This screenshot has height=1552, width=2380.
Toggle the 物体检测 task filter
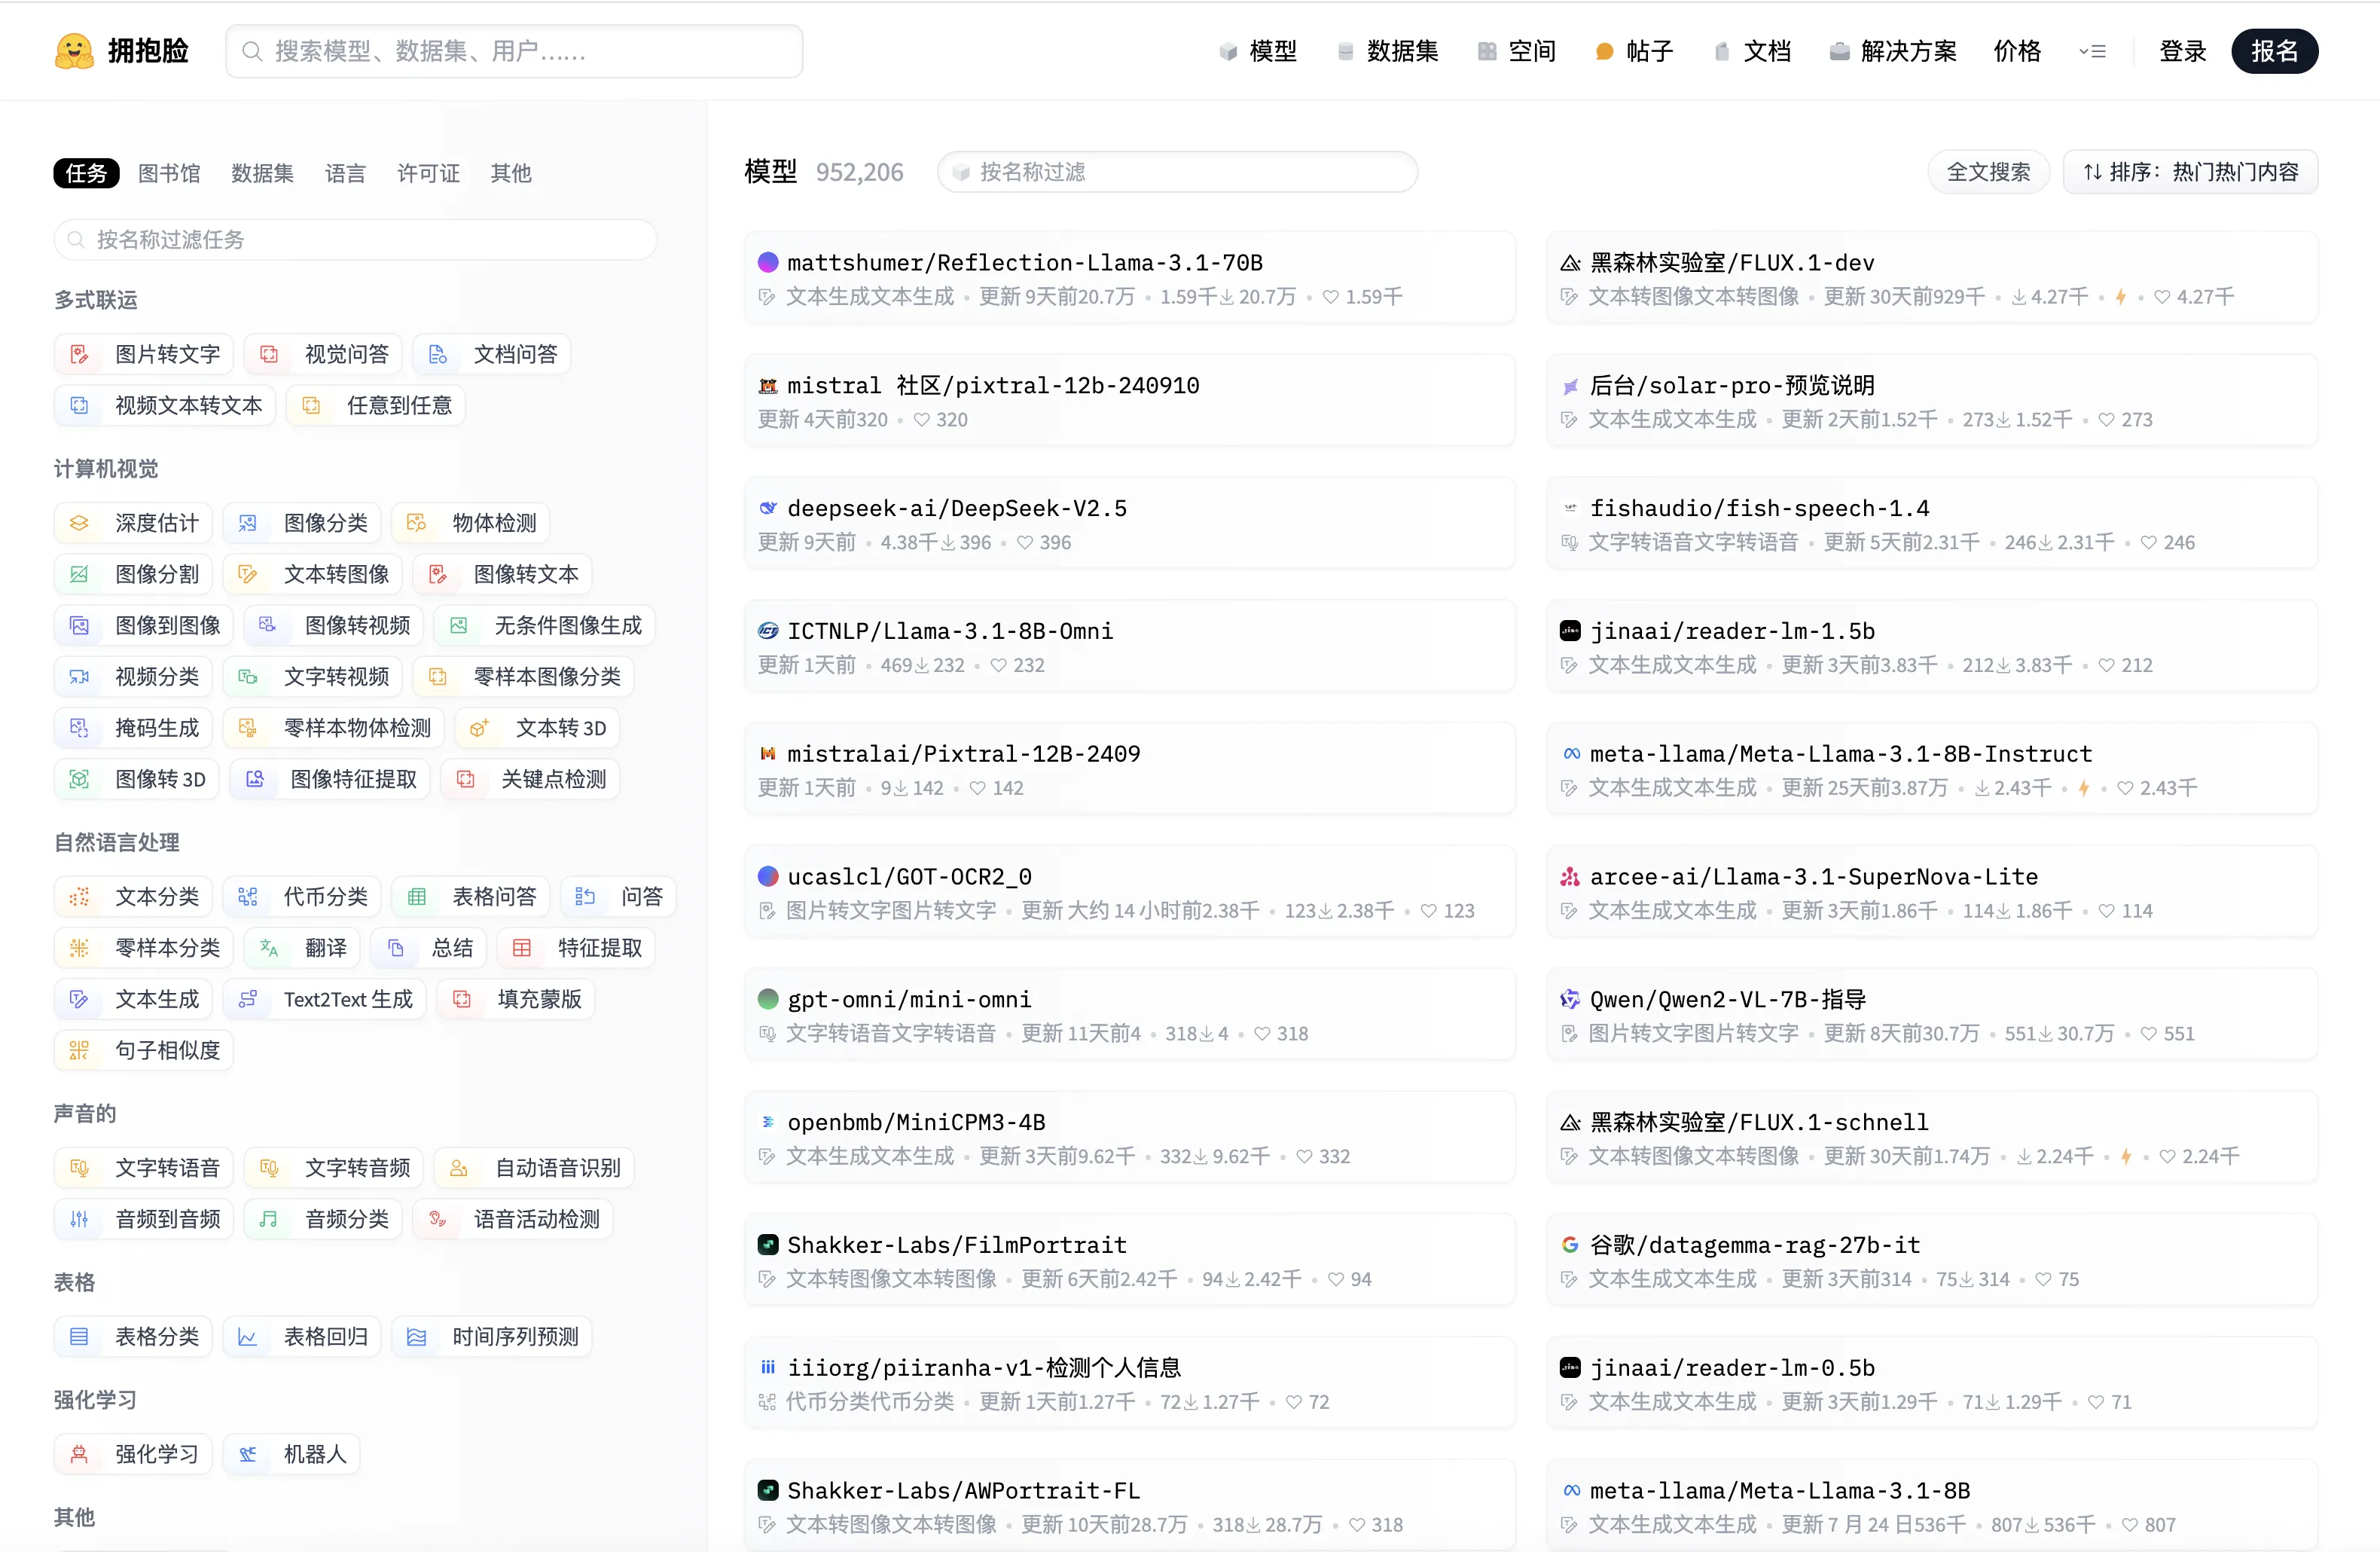pyautogui.click(x=470, y=523)
